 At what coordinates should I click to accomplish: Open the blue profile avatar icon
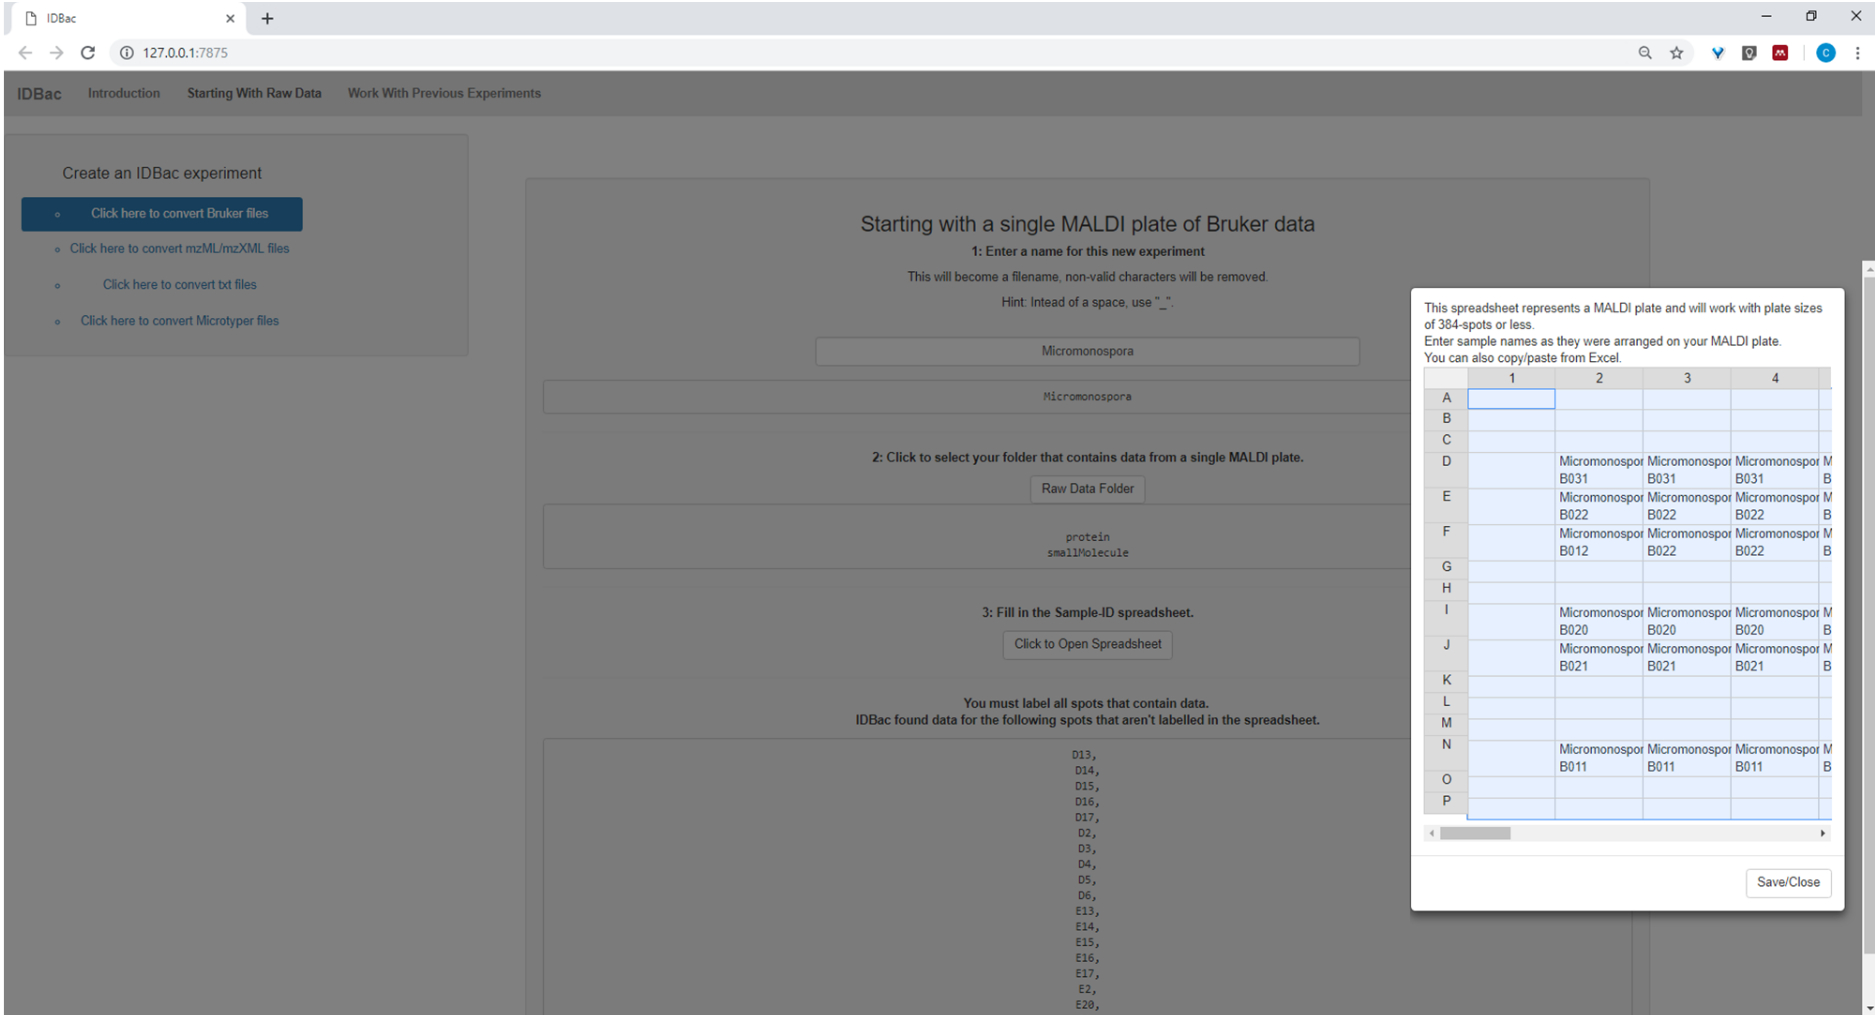1826,53
